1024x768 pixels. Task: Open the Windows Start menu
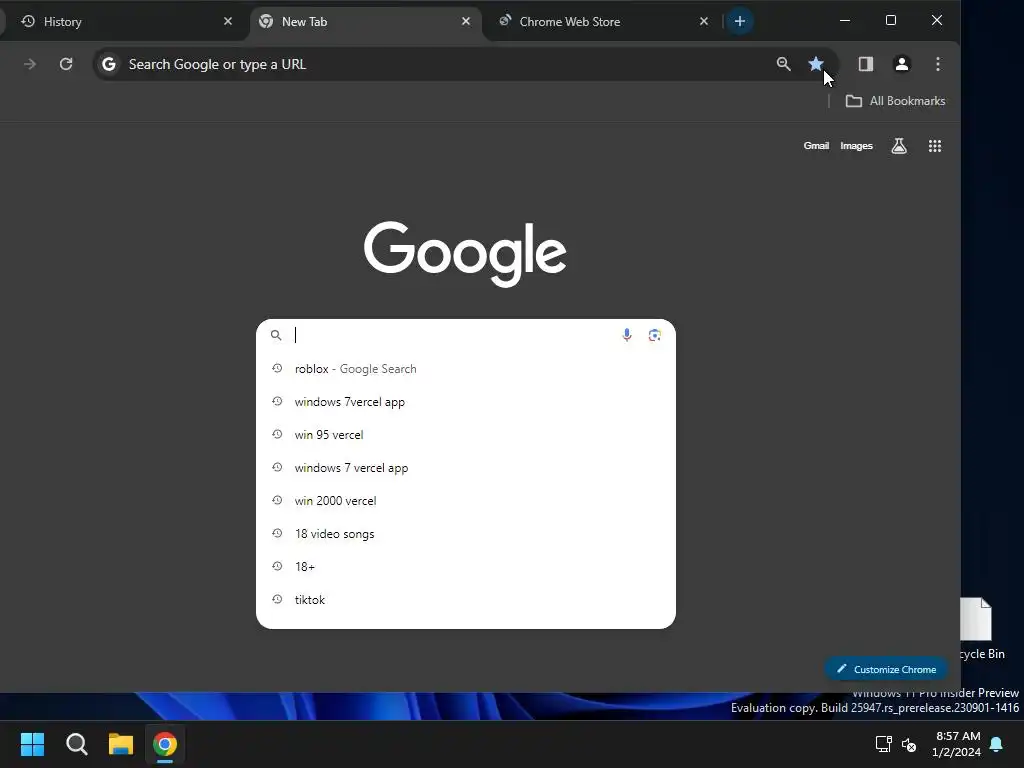pyautogui.click(x=32, y=744)
